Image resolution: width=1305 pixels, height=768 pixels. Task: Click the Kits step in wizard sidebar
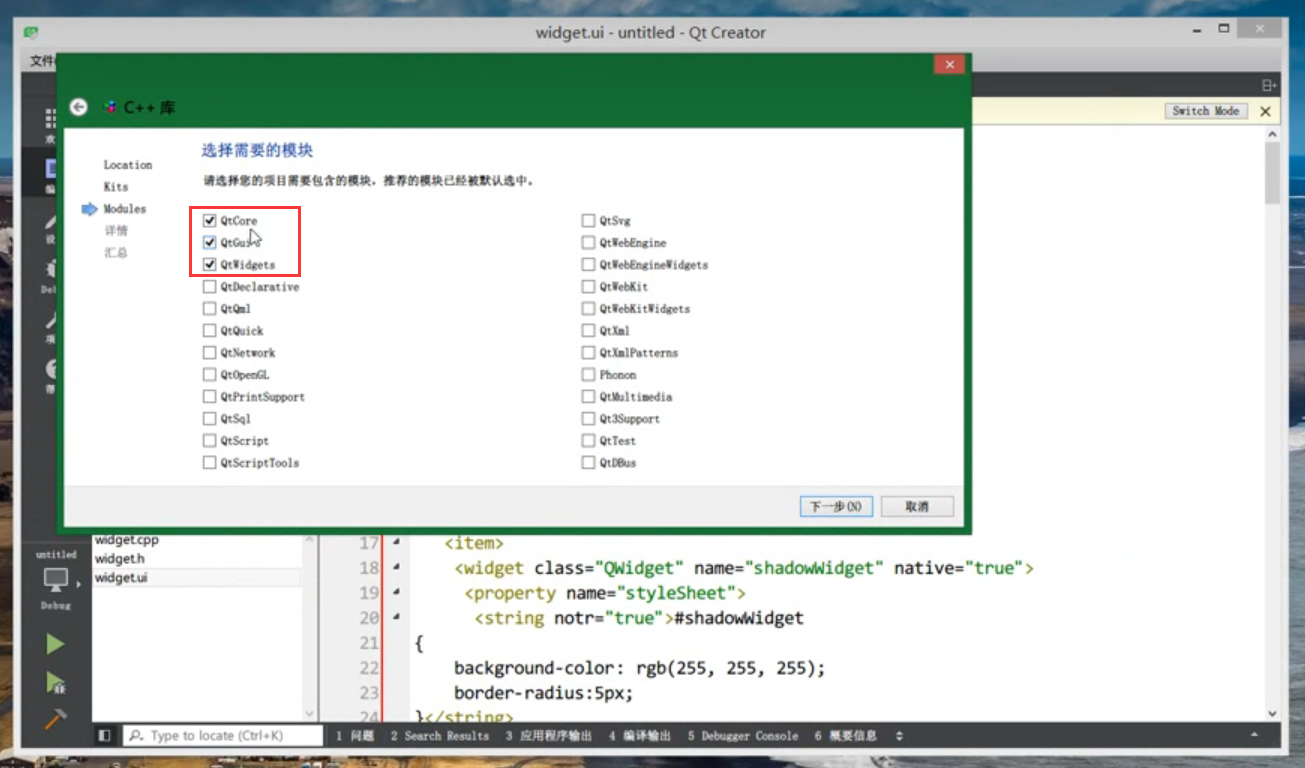[116, 187]
